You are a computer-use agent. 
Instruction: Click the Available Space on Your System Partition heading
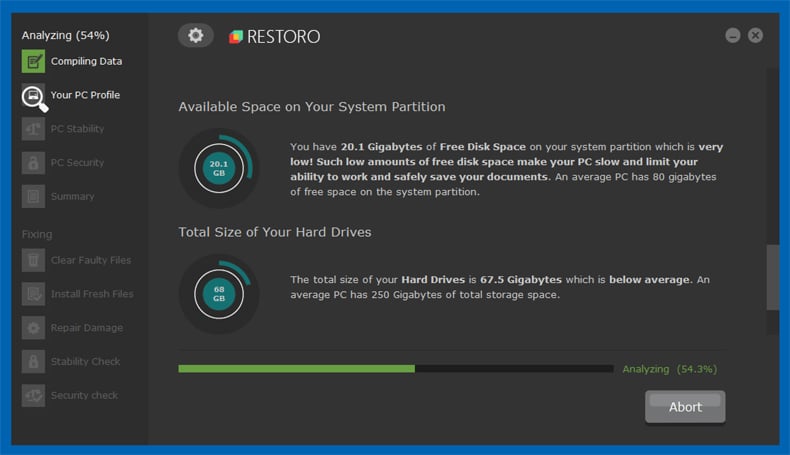tap(312, 107)
